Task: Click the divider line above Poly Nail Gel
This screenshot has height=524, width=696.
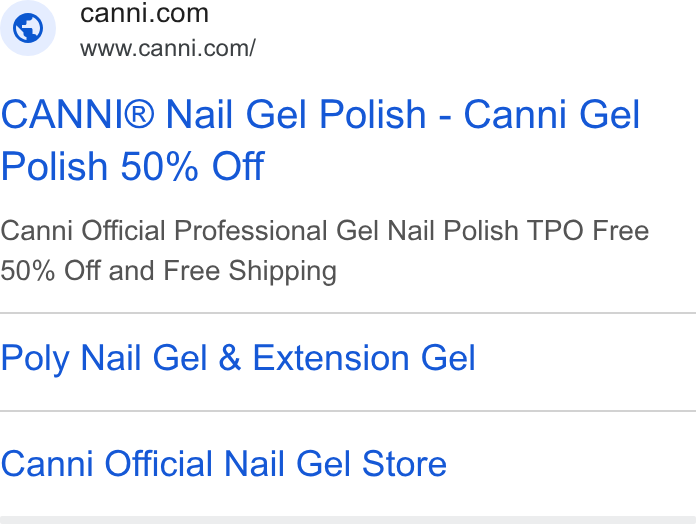Action: tap(348, 313)
